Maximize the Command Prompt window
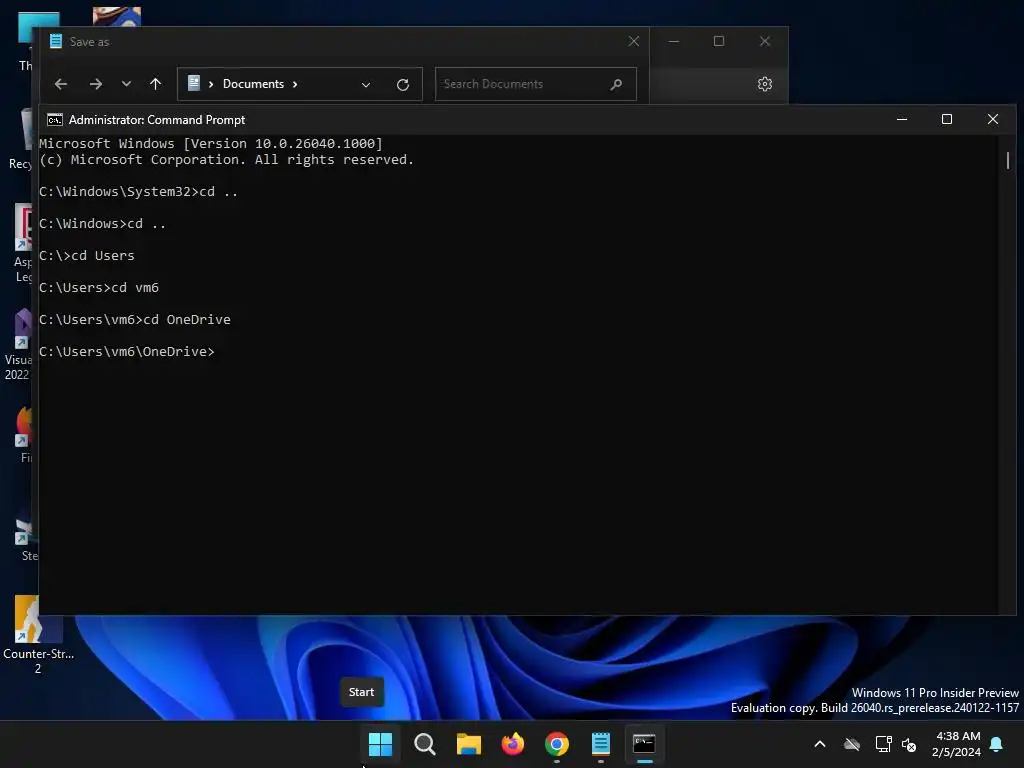 click(x=947, y=119)
